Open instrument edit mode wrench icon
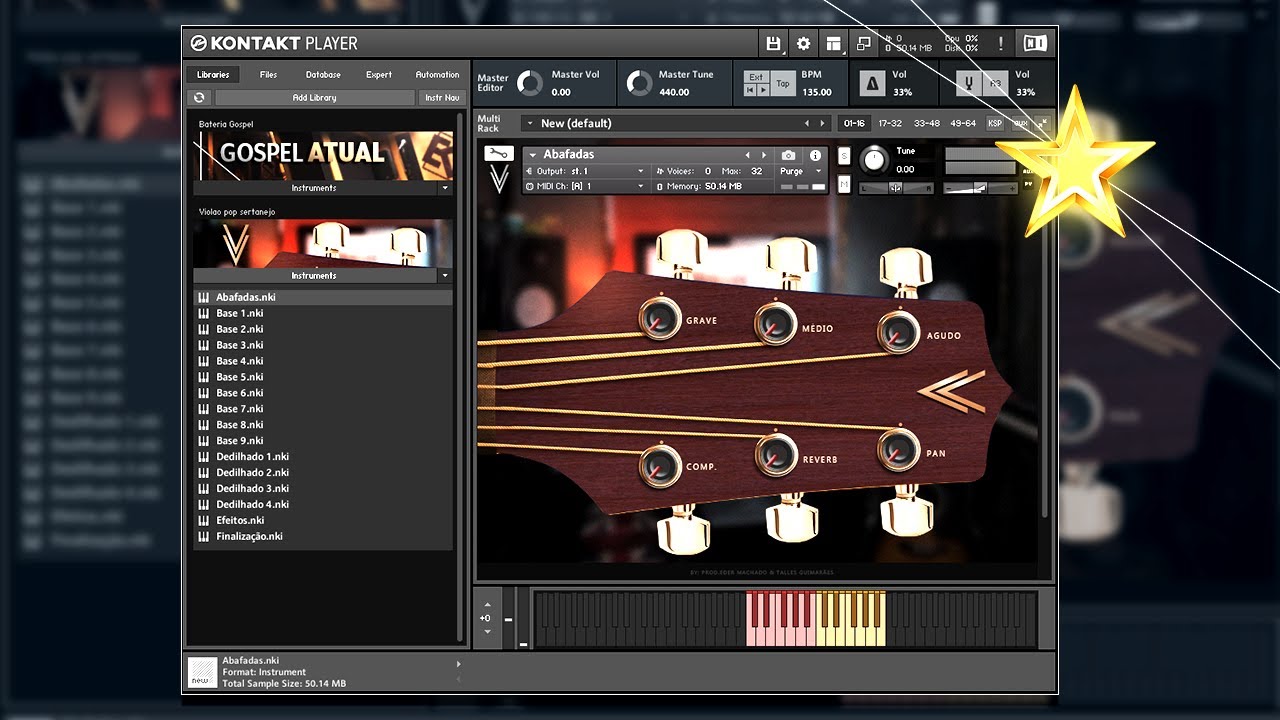Screen dimensions: 1280x720 tap(498, 153)
